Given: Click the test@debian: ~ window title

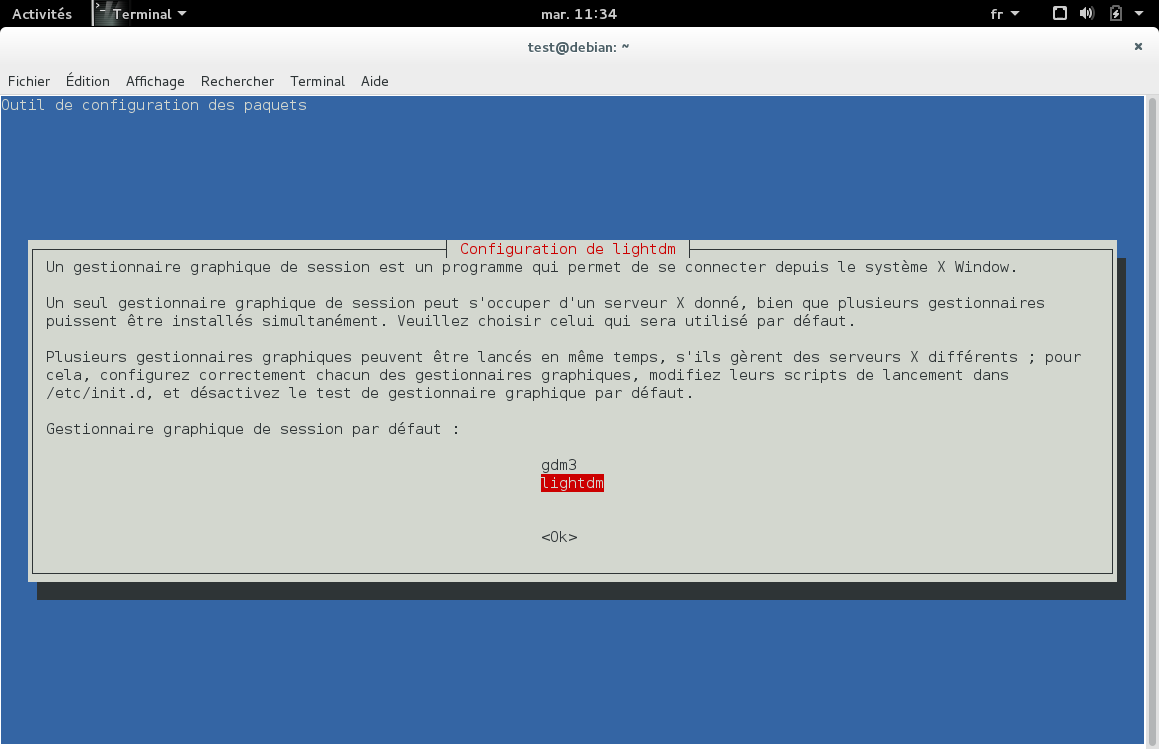Looking at the screenshot, I should (578, 47).
